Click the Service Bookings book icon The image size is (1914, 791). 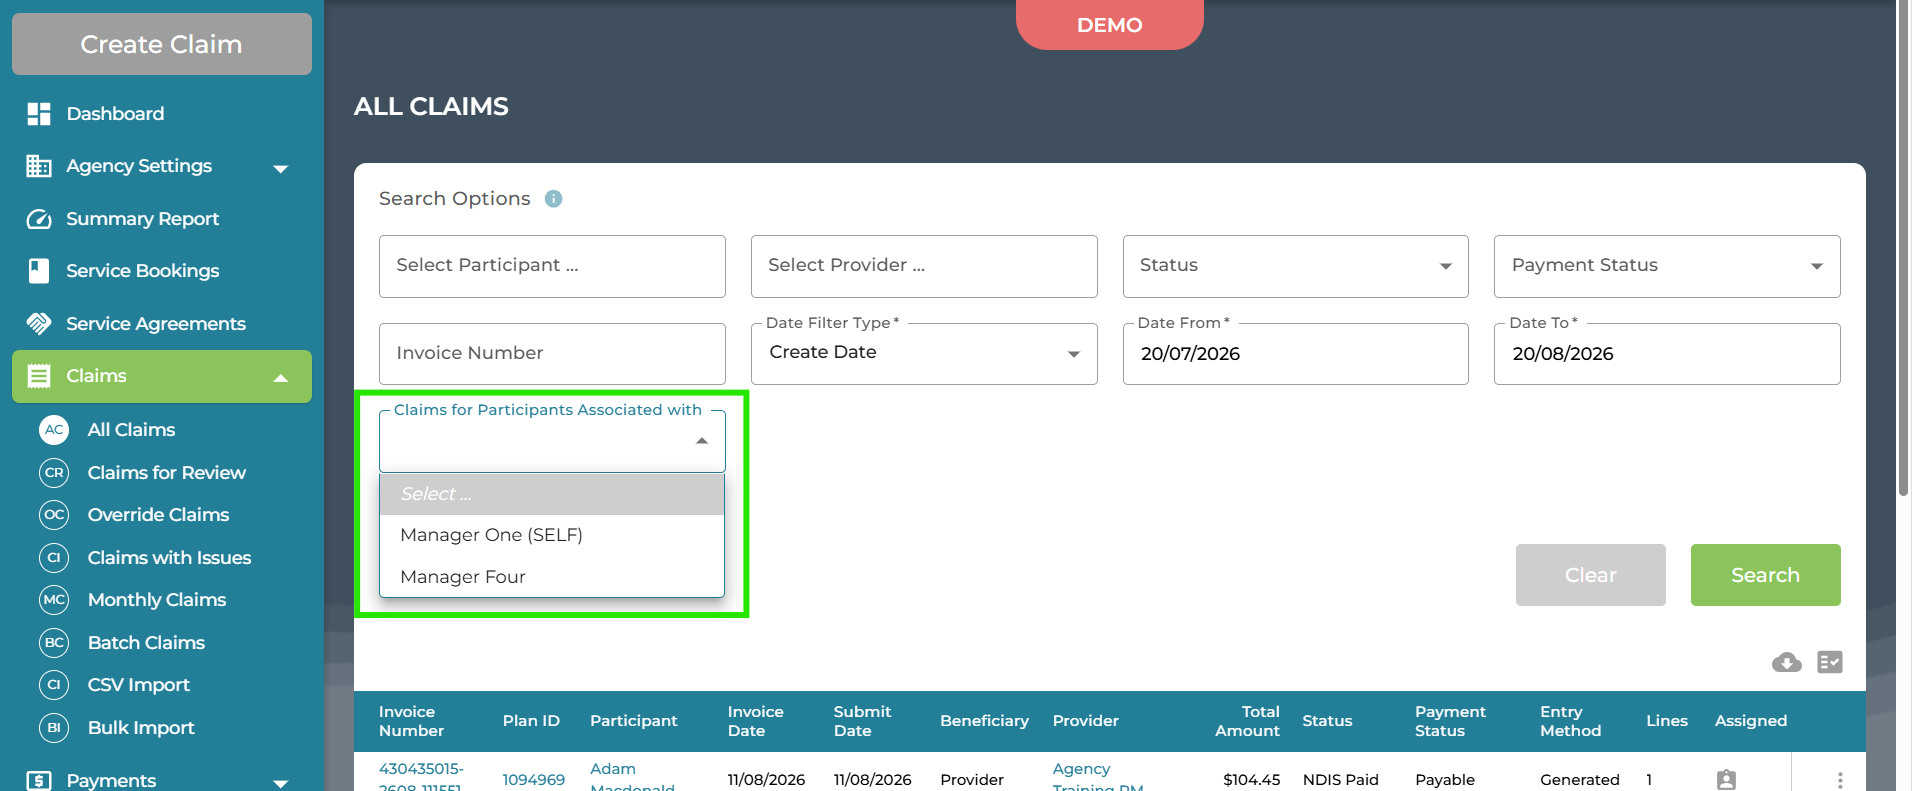pos(39,271)
